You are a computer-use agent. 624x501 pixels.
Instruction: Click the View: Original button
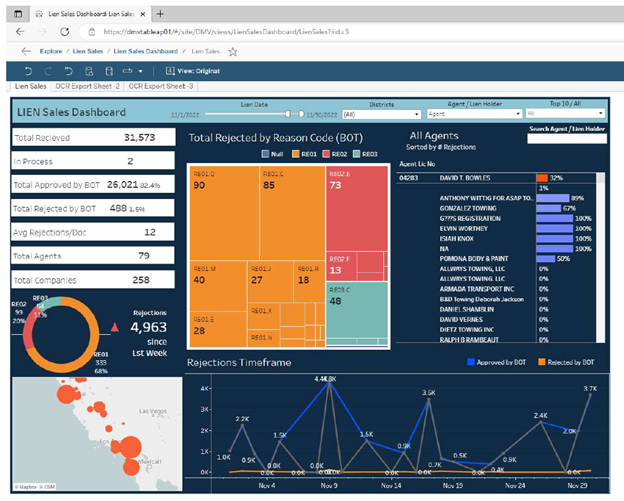pyautogui.click(x=198, y=71)
